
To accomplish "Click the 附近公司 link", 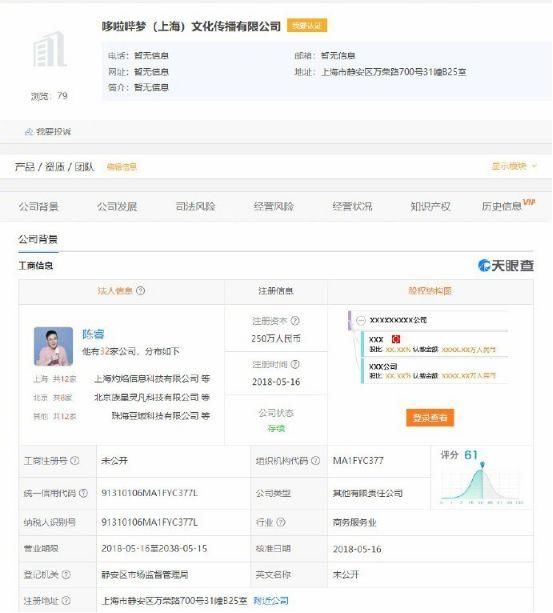I will coord(271,600).
